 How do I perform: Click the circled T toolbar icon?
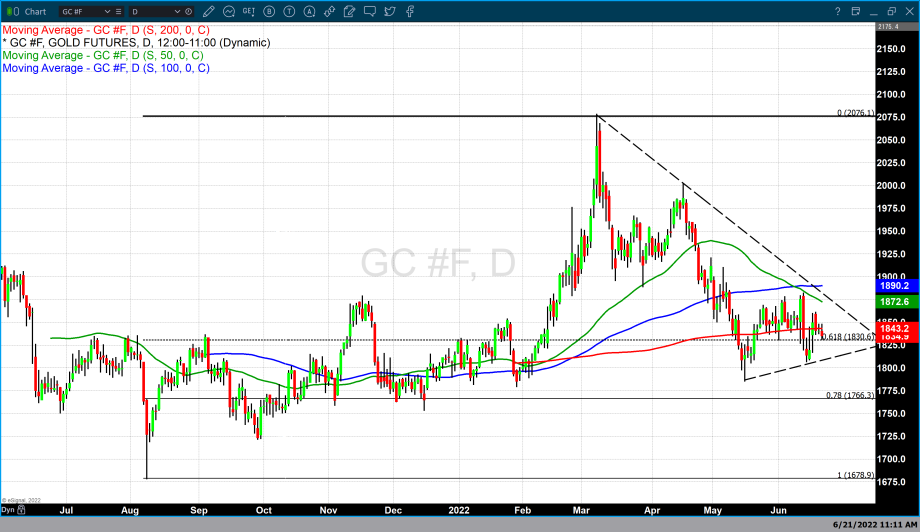click(x=290, y=11)
